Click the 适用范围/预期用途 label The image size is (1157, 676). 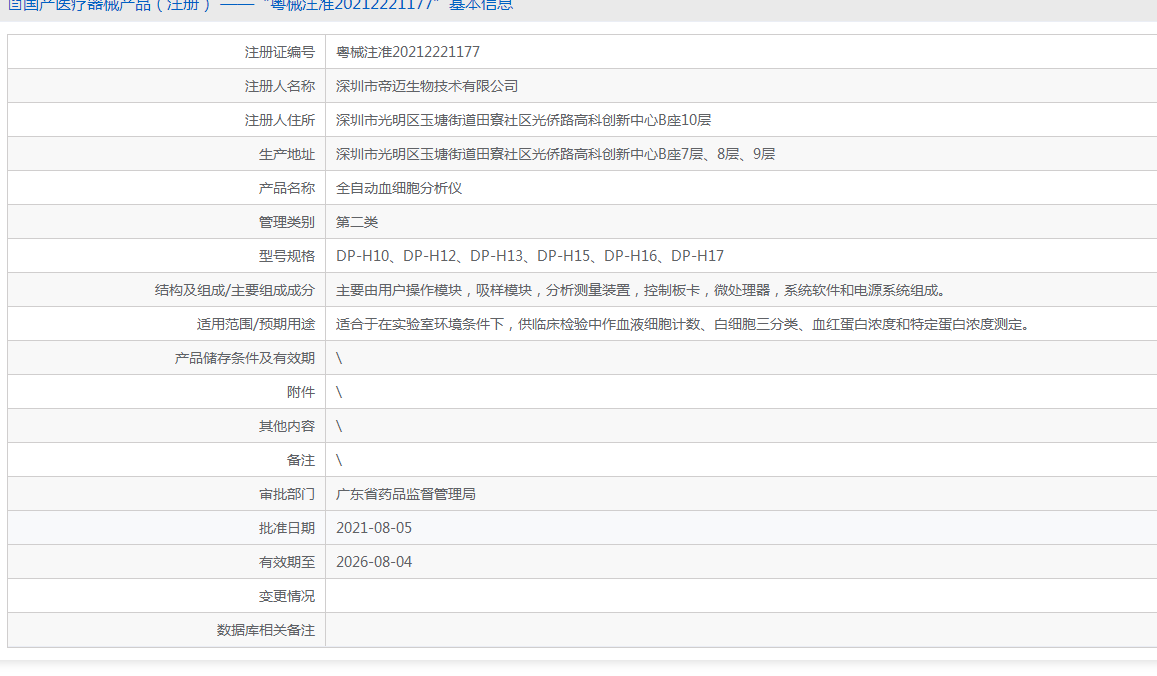(255, 323)
